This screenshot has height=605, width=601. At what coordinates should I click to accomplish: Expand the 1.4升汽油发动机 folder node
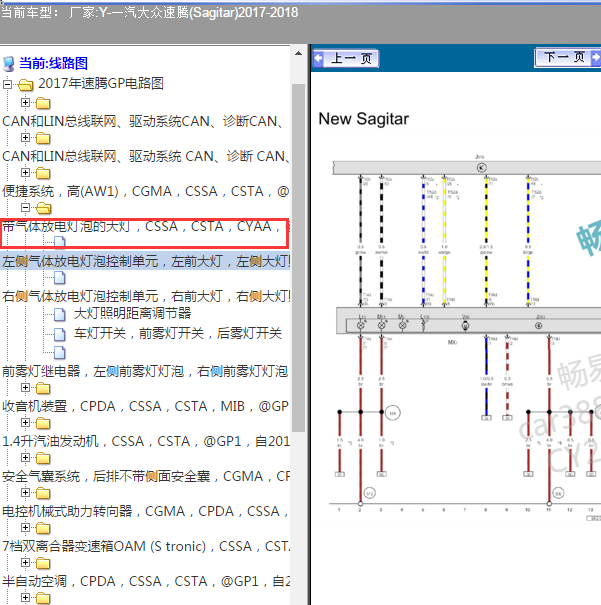[x=25, y=422]
